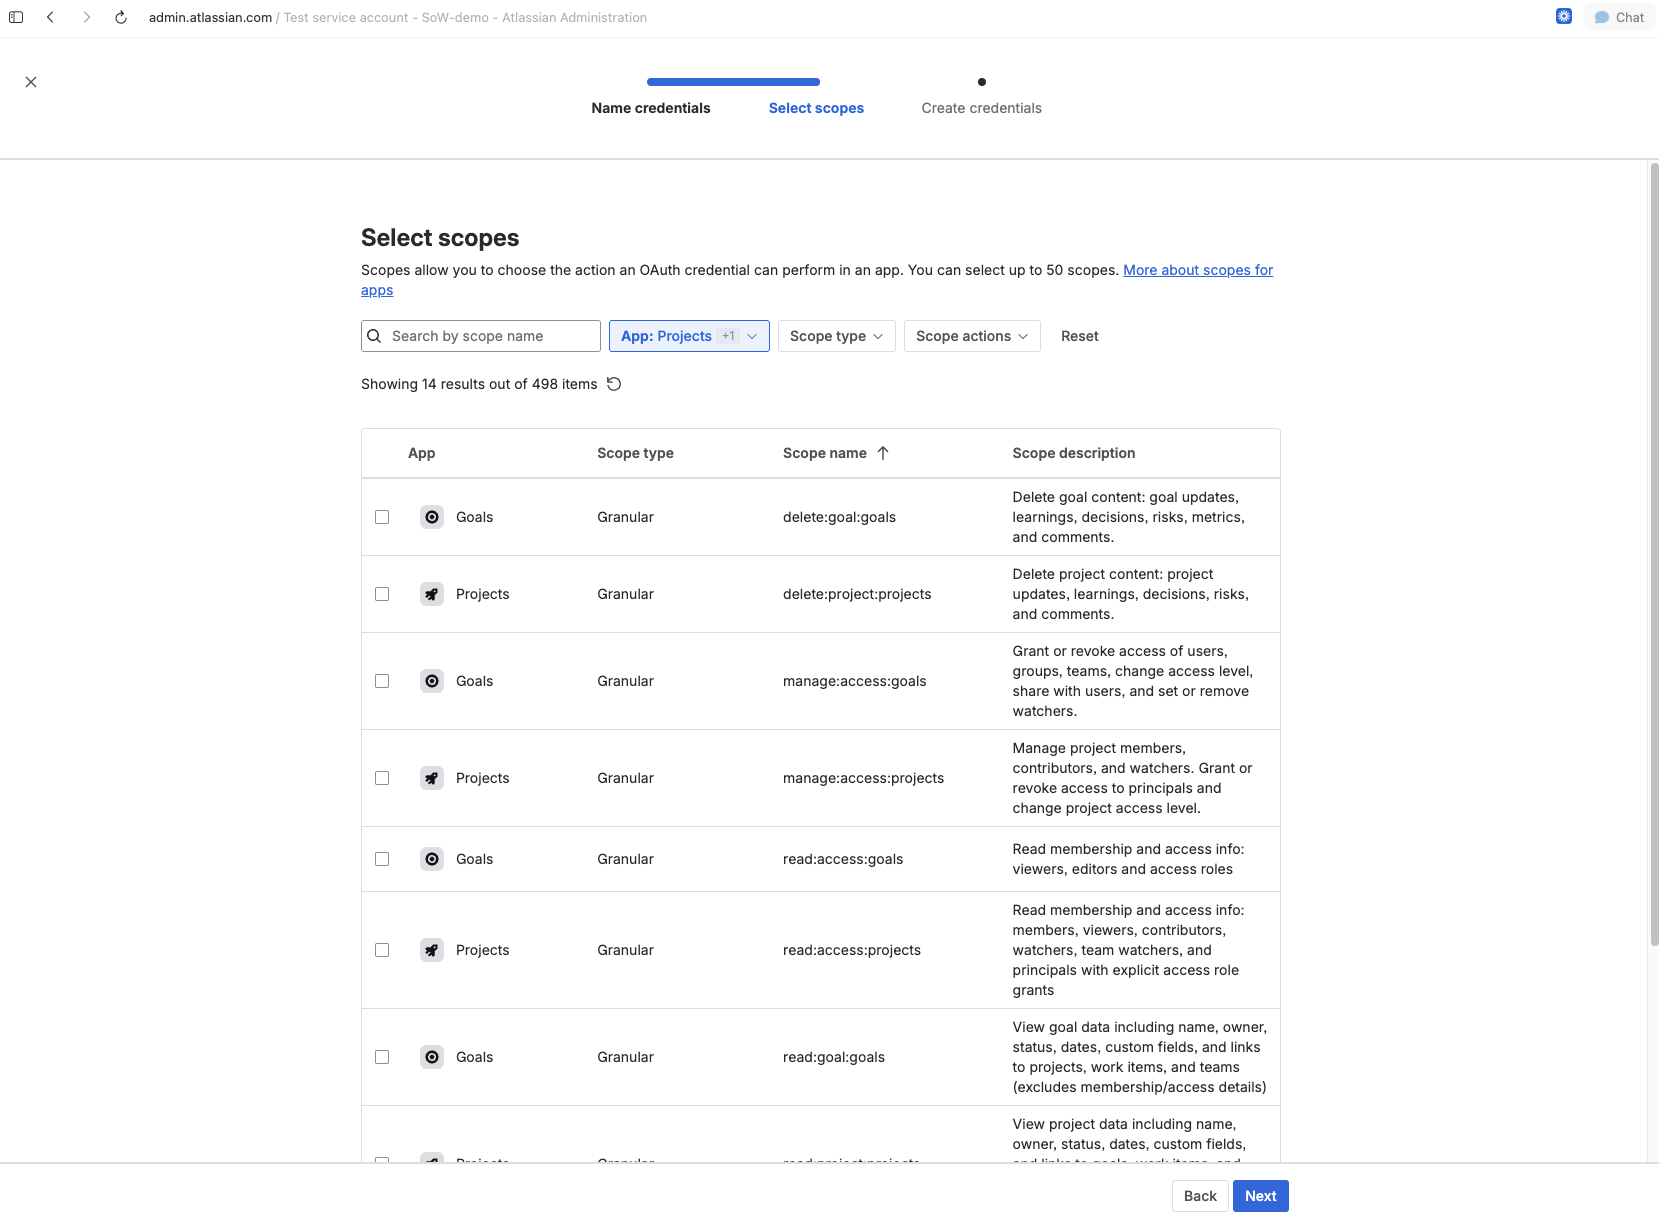Reload the page with the refresh icon
The width and height of the screenshot is (1659, 1226).
121,17
